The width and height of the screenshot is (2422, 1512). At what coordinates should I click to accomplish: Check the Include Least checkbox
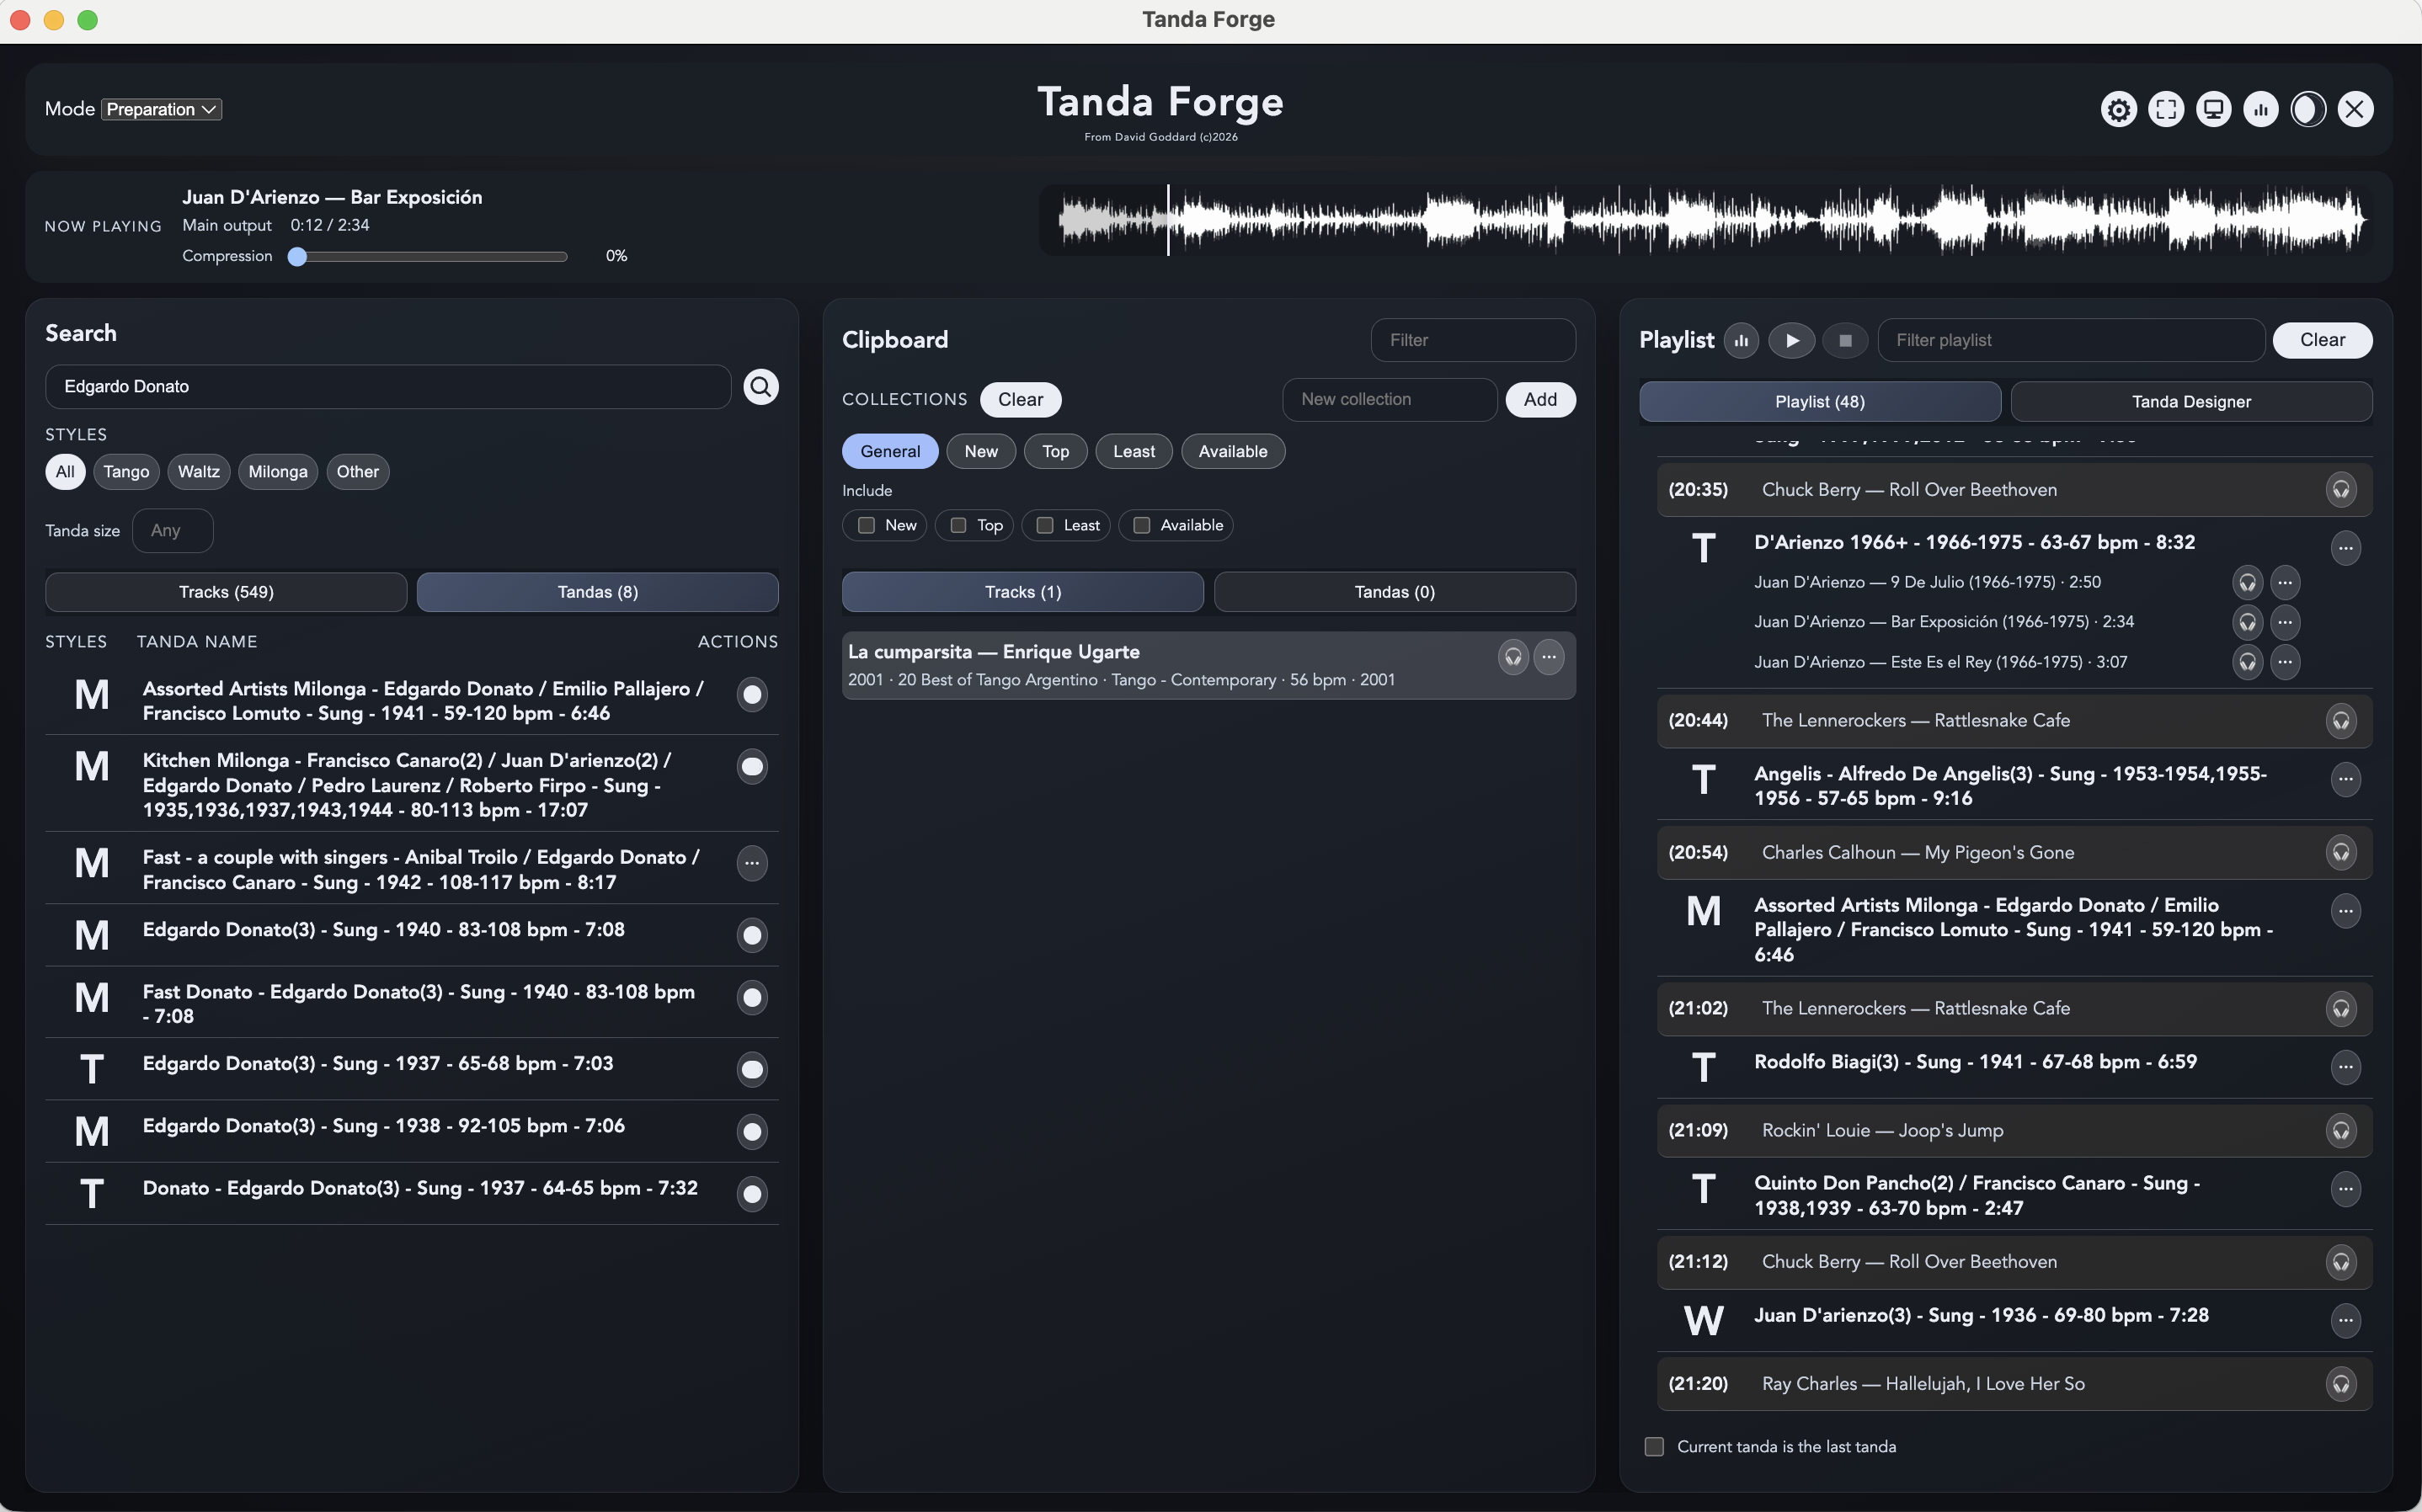(x=1045, y=526)
